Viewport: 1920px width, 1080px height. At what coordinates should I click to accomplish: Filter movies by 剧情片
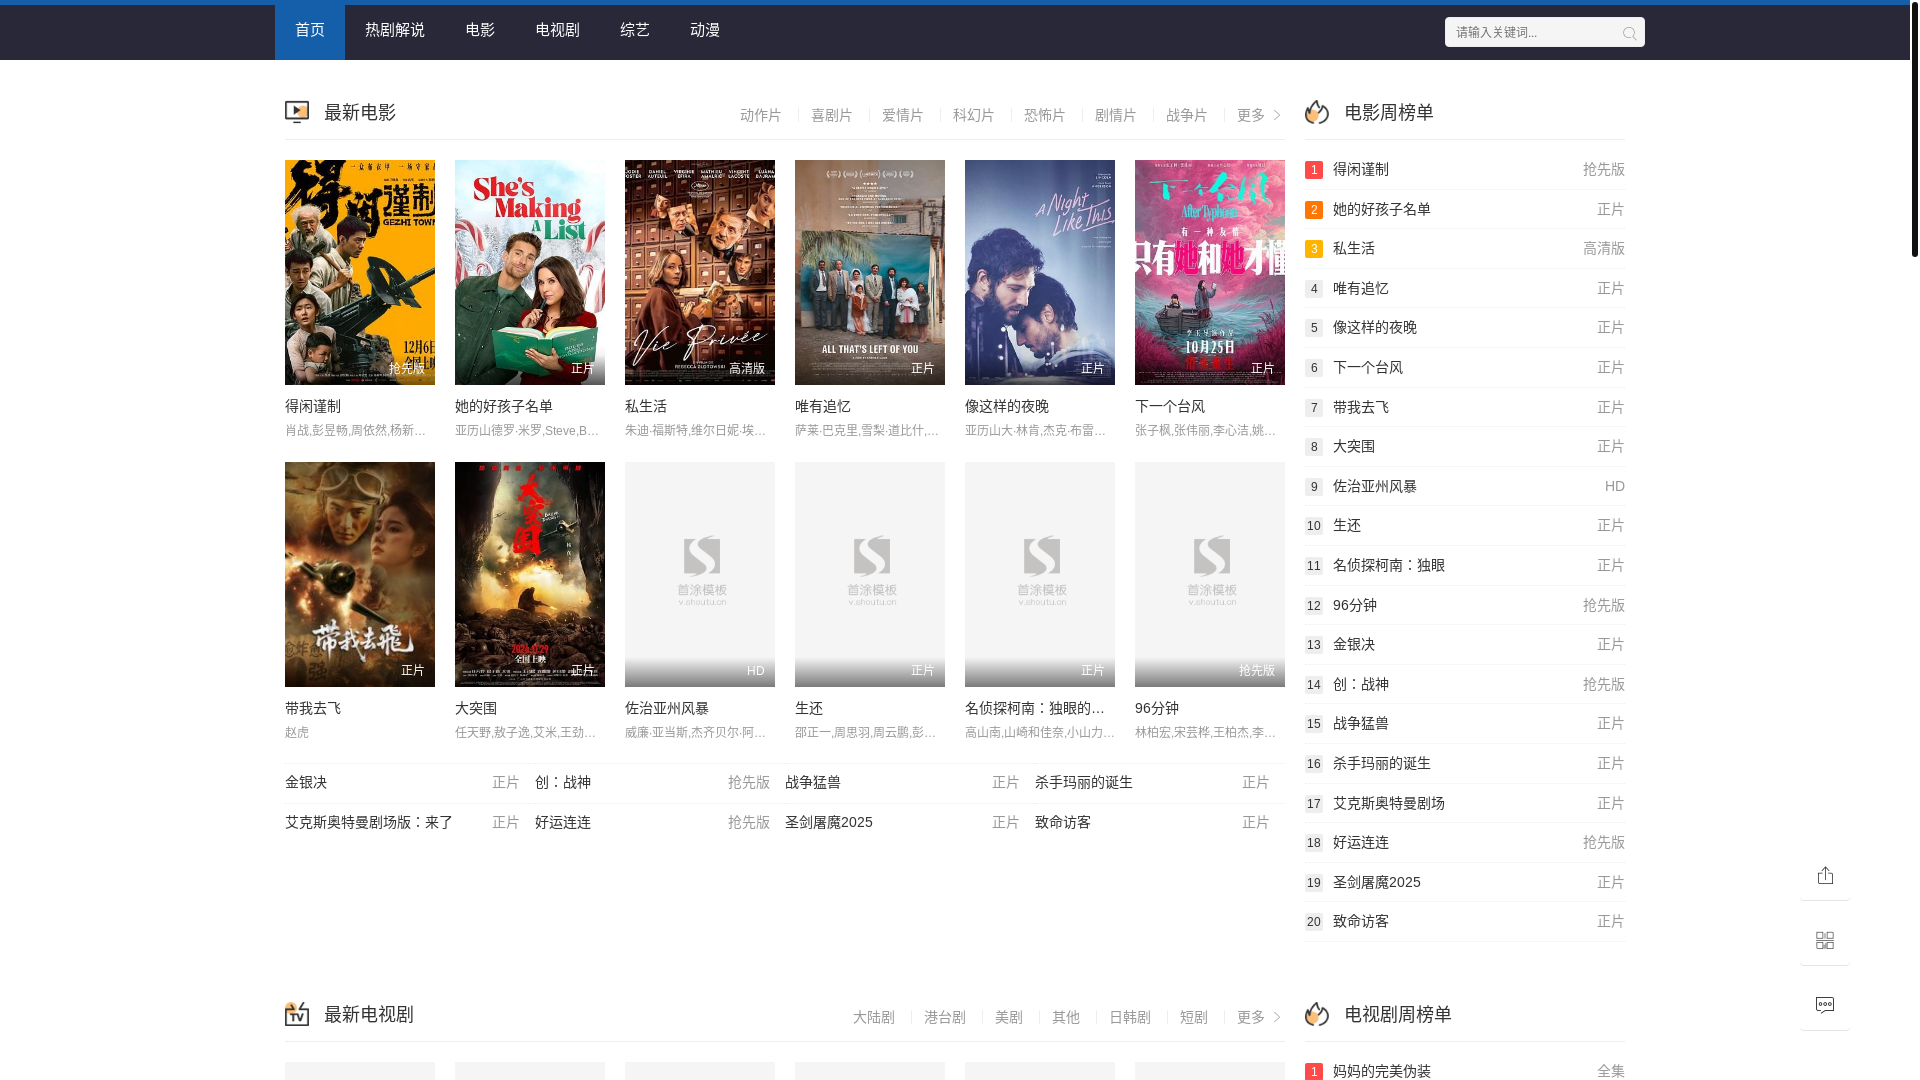coord(1115,115)
